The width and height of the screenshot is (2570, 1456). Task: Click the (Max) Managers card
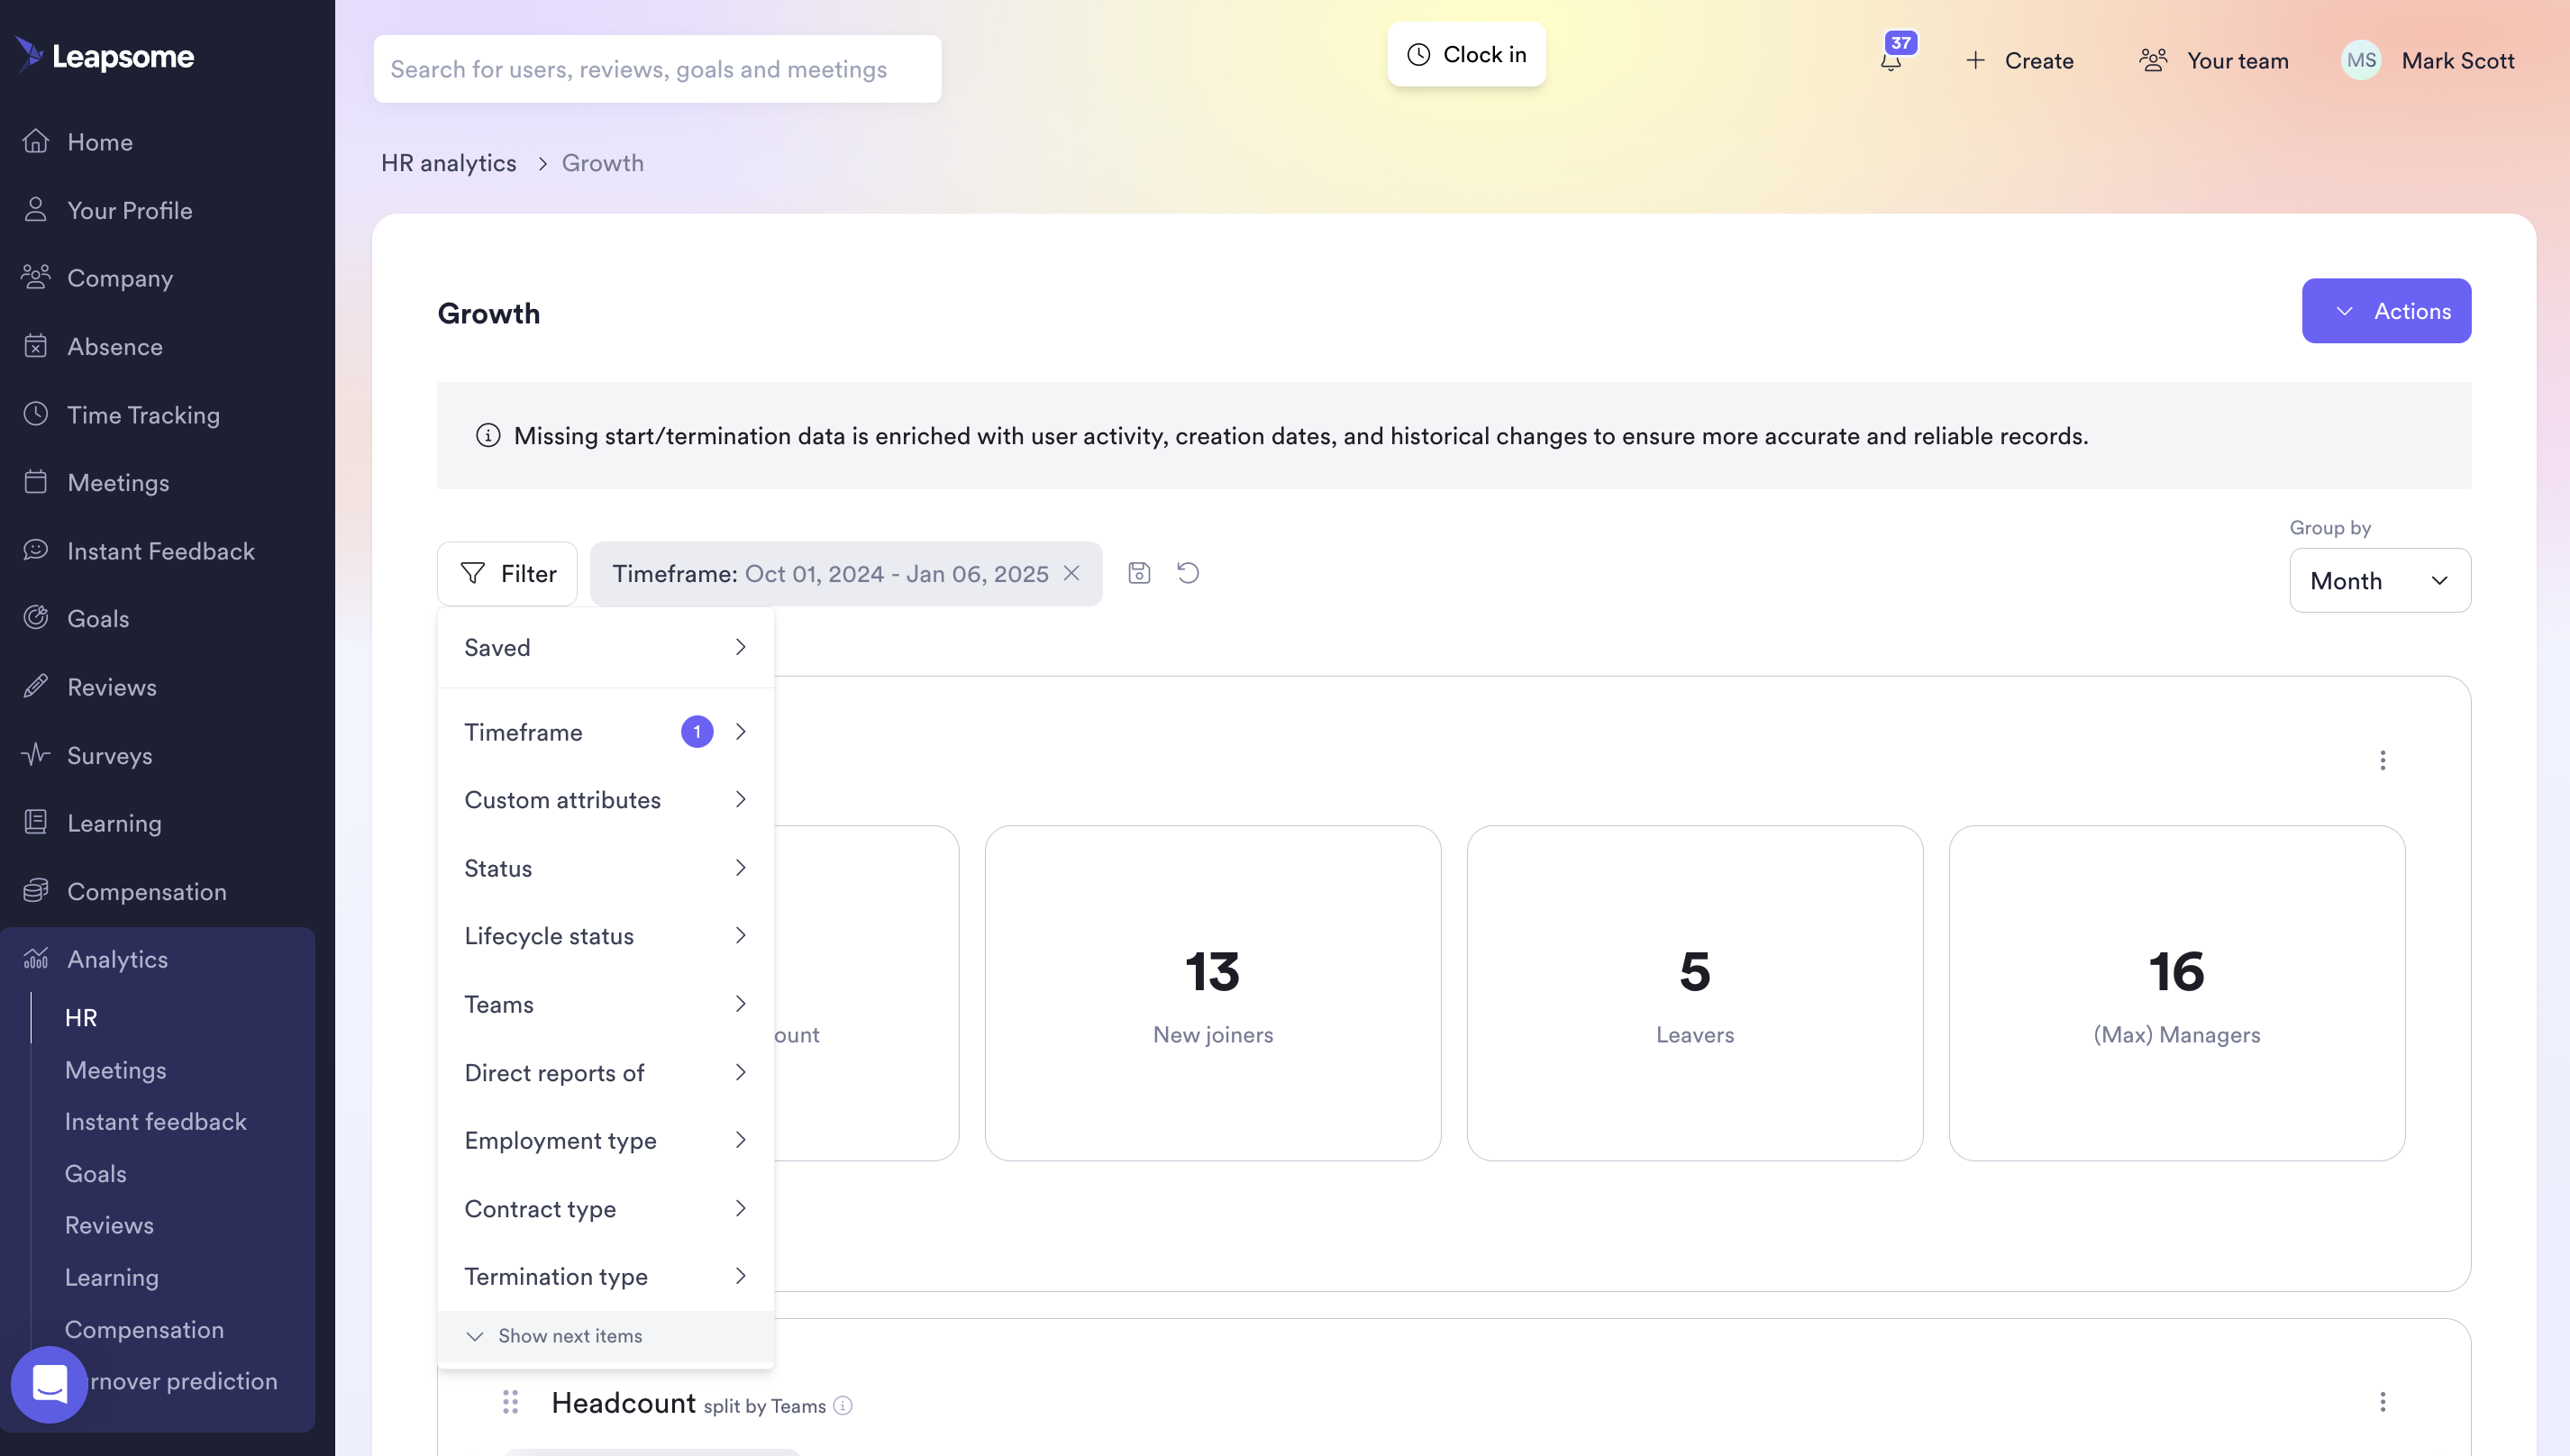coord(2176,993)
